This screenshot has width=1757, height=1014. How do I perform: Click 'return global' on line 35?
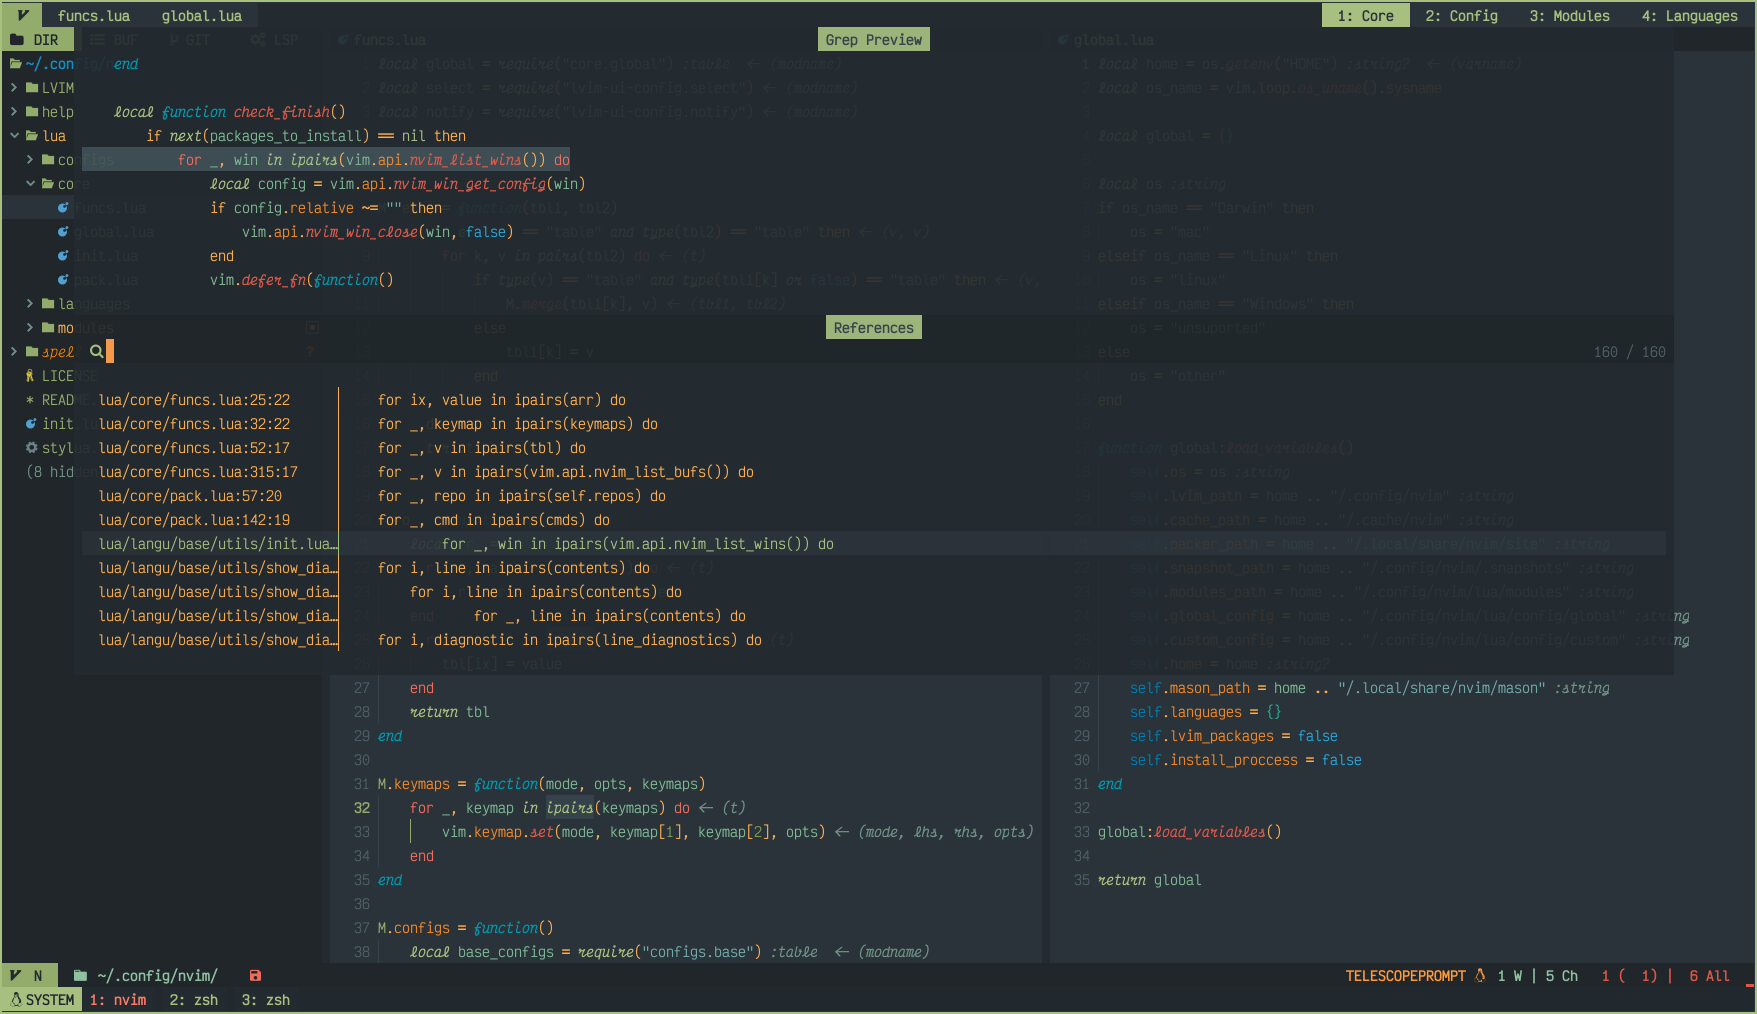(x=1150, y=880)
